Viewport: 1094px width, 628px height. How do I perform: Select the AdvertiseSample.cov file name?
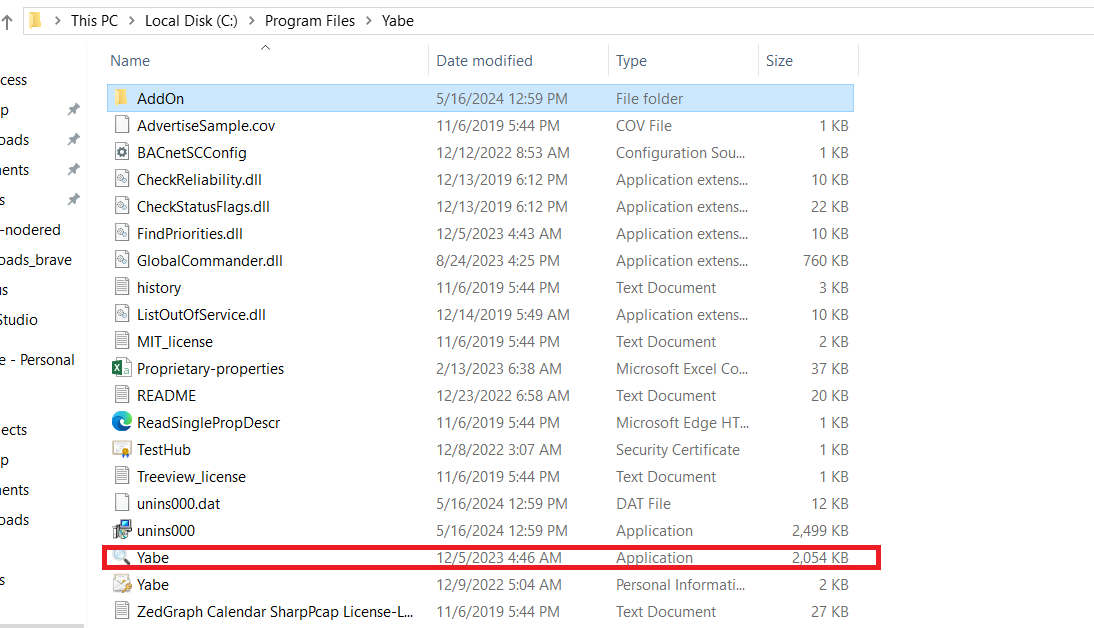coord(206,126)
